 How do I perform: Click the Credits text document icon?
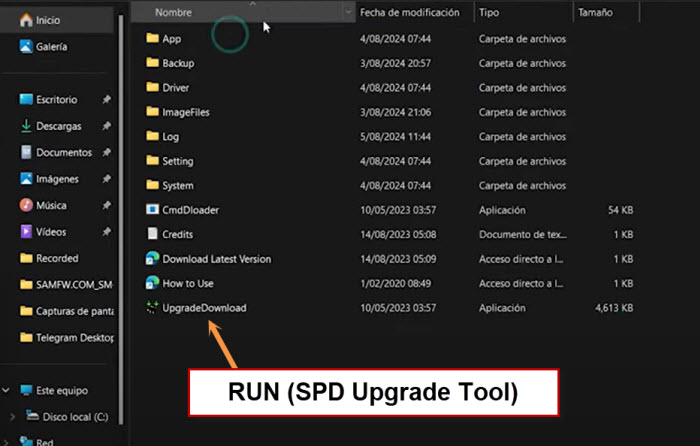coord(153,234)
